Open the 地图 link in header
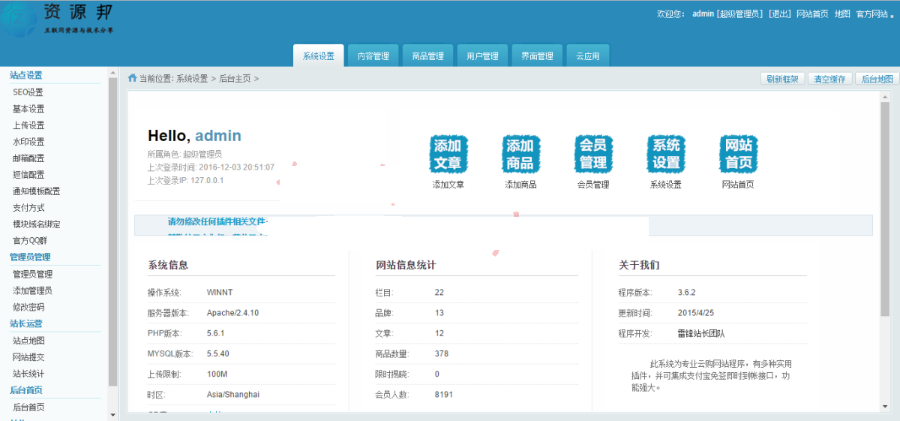This screenshot has height=421, width=900. click(x=842, y=14)
